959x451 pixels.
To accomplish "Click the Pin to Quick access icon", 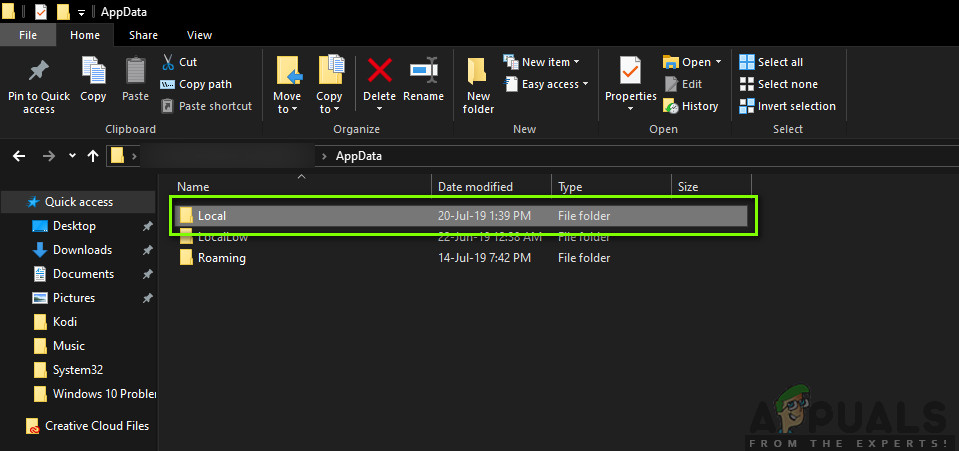I will point(39,71).
